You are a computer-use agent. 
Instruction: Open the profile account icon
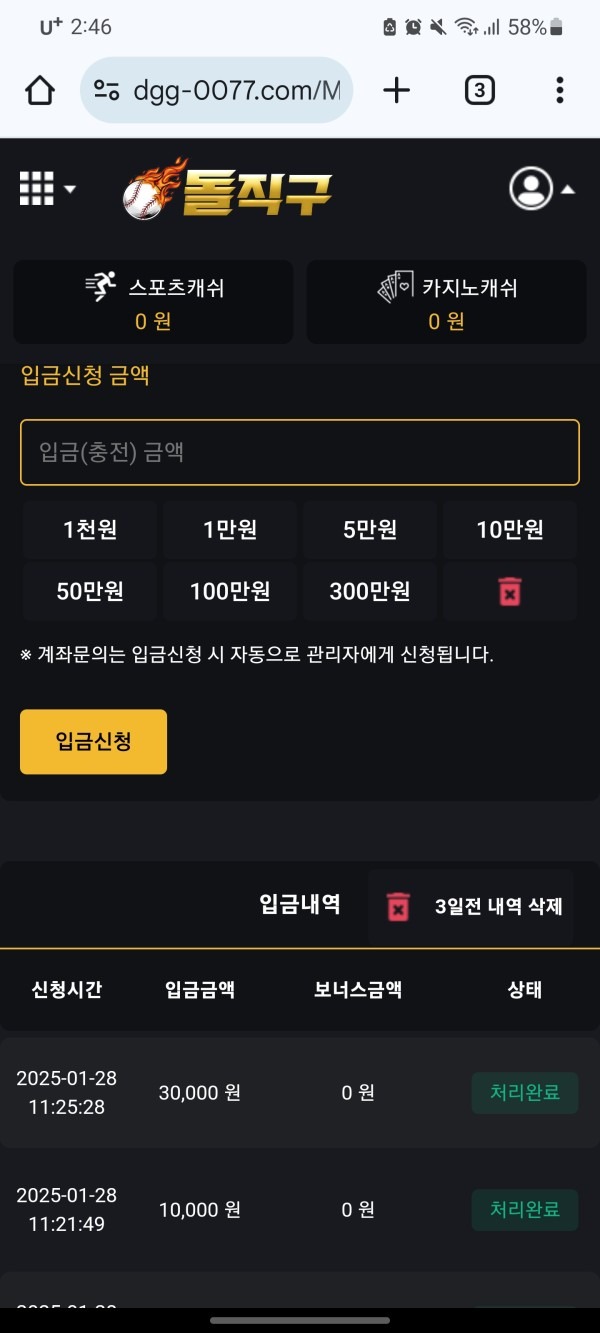(x=530, y=190)
